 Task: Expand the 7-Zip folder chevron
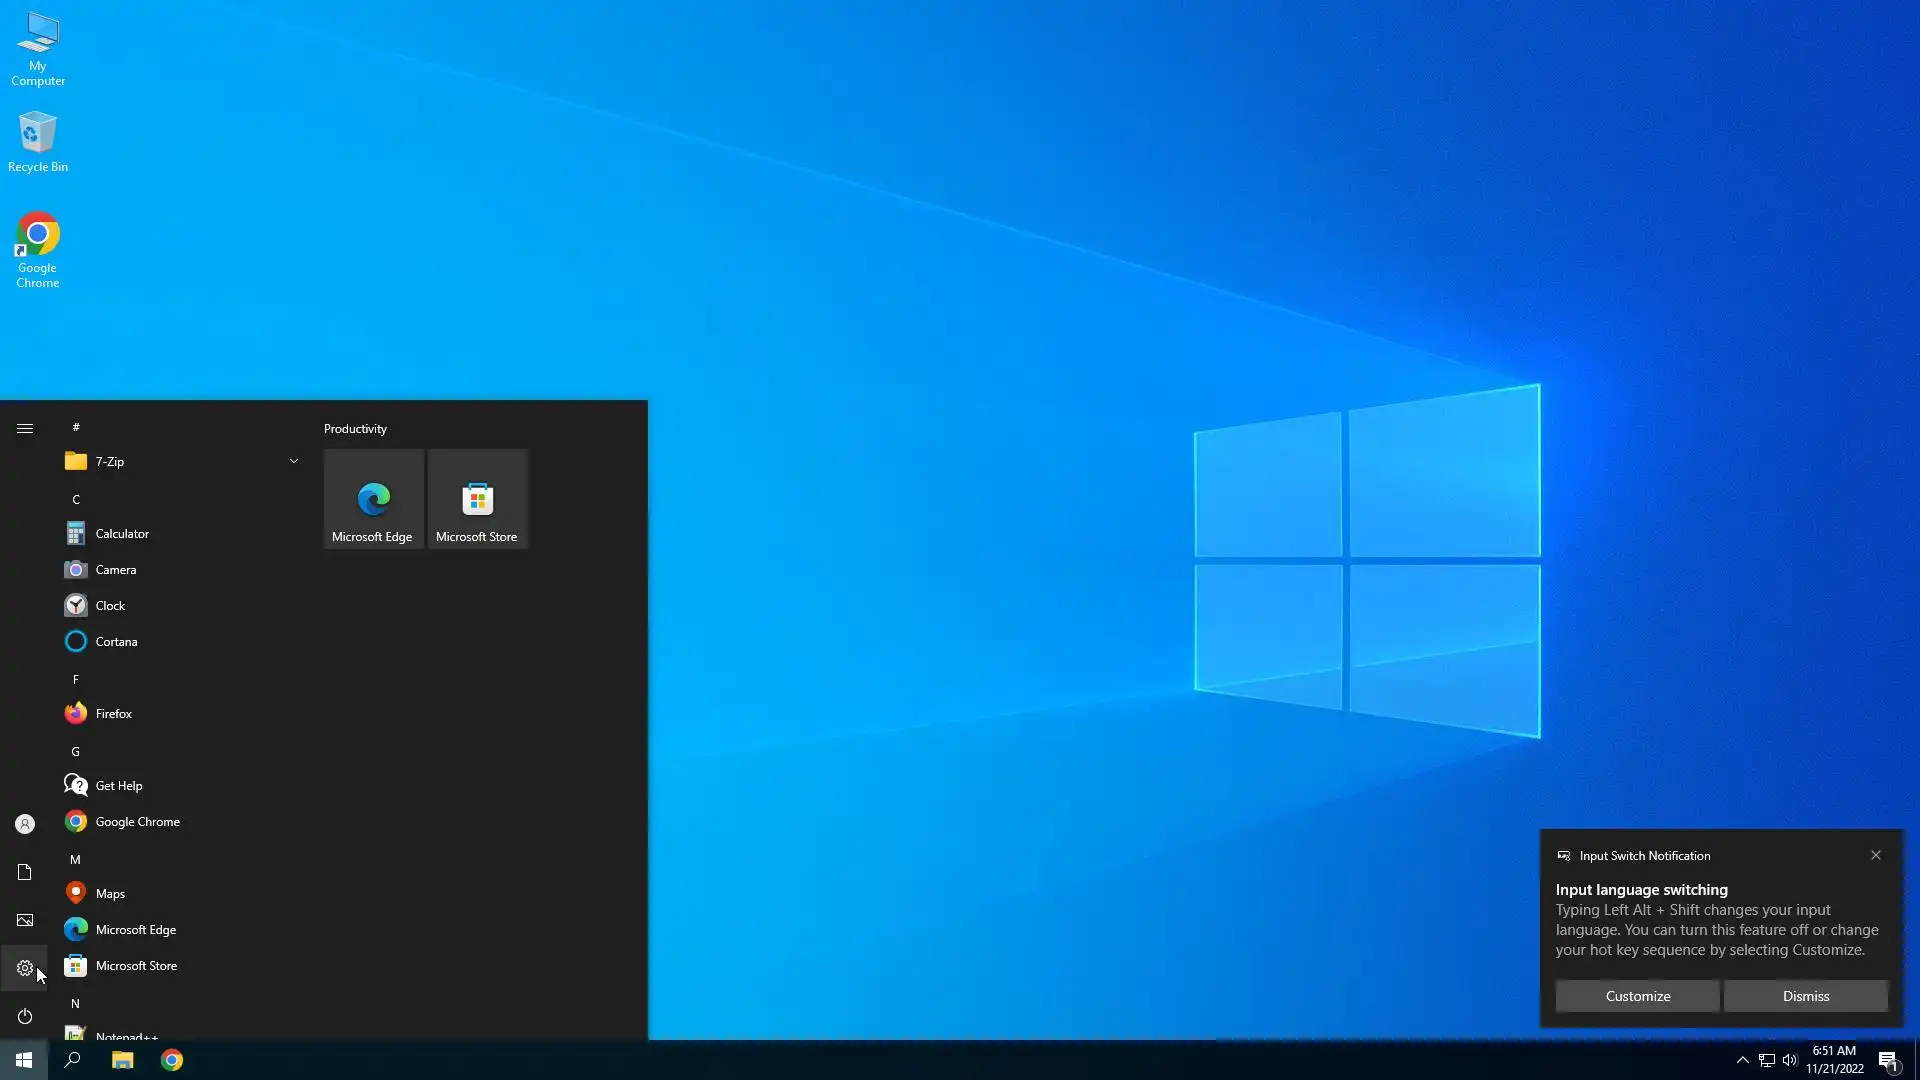[x=294, y=461]
